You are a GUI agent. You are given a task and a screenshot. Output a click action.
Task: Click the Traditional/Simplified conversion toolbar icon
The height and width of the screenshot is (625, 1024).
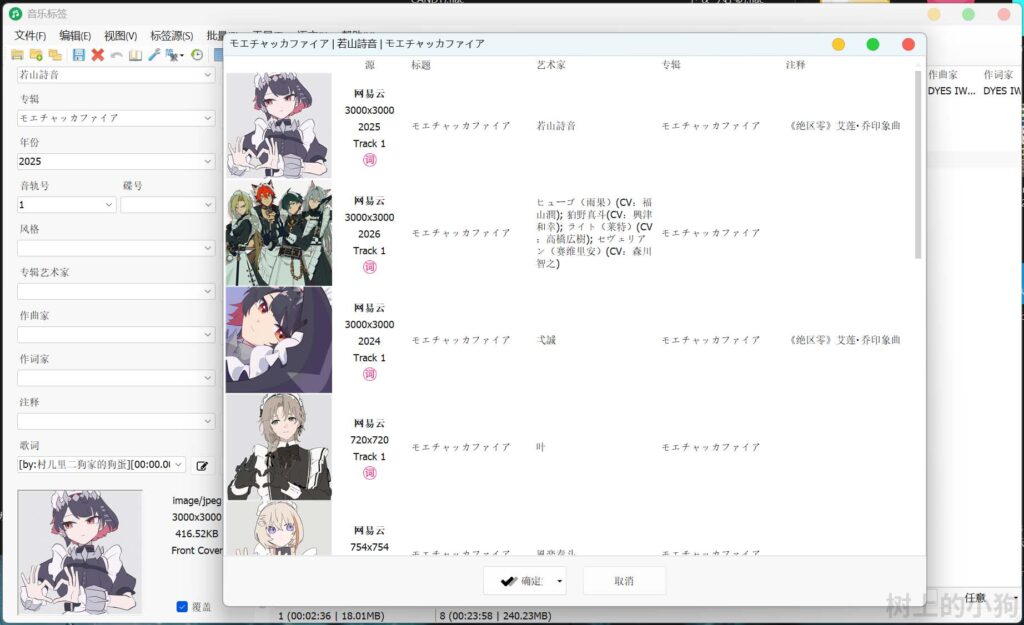click(174, 56)
